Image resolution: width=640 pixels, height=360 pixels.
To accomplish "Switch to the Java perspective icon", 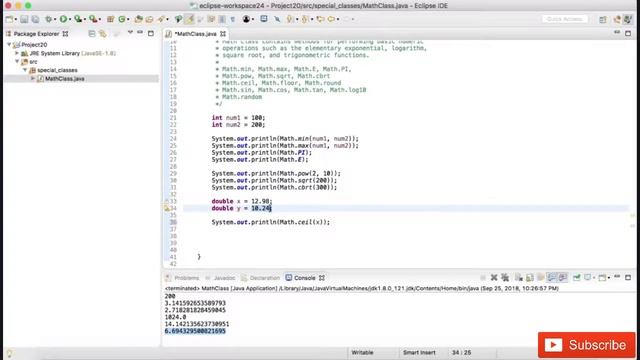I will [x=617, y=19].
